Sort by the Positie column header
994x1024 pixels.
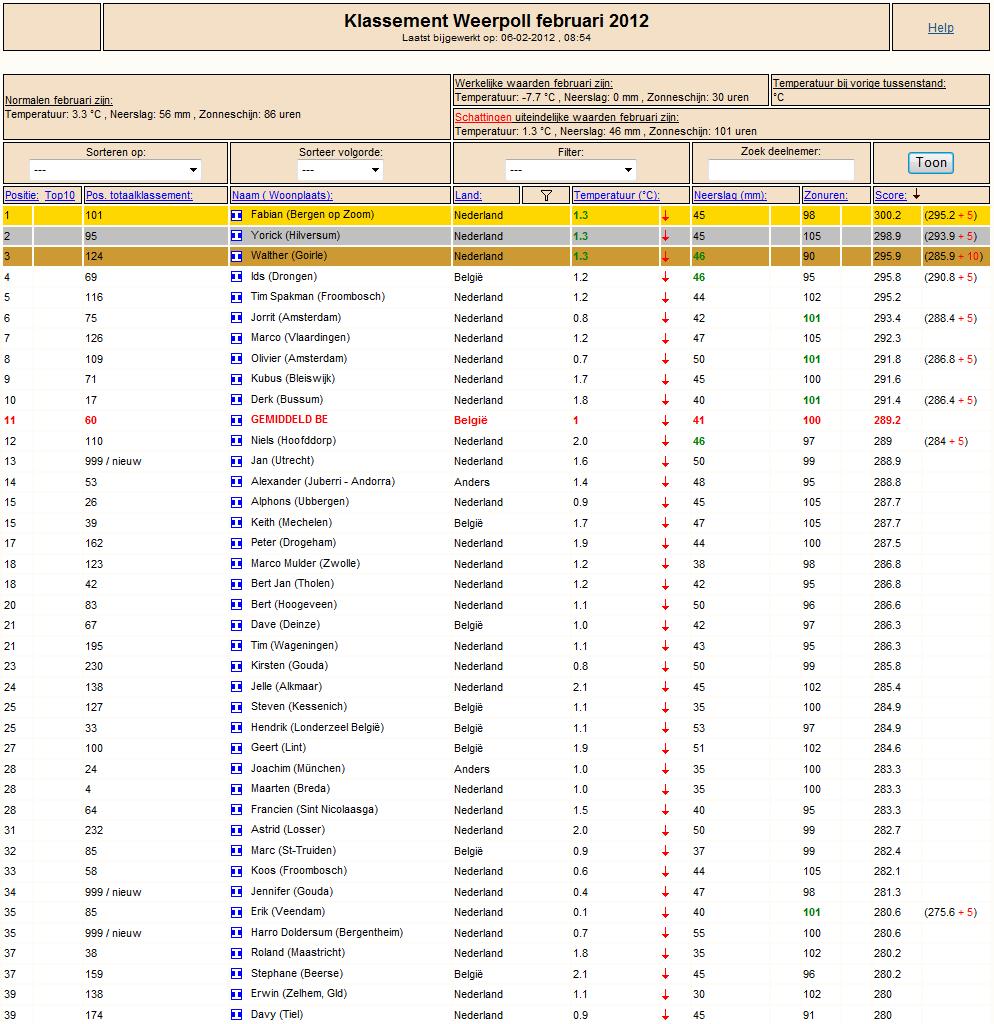point(22,195)
